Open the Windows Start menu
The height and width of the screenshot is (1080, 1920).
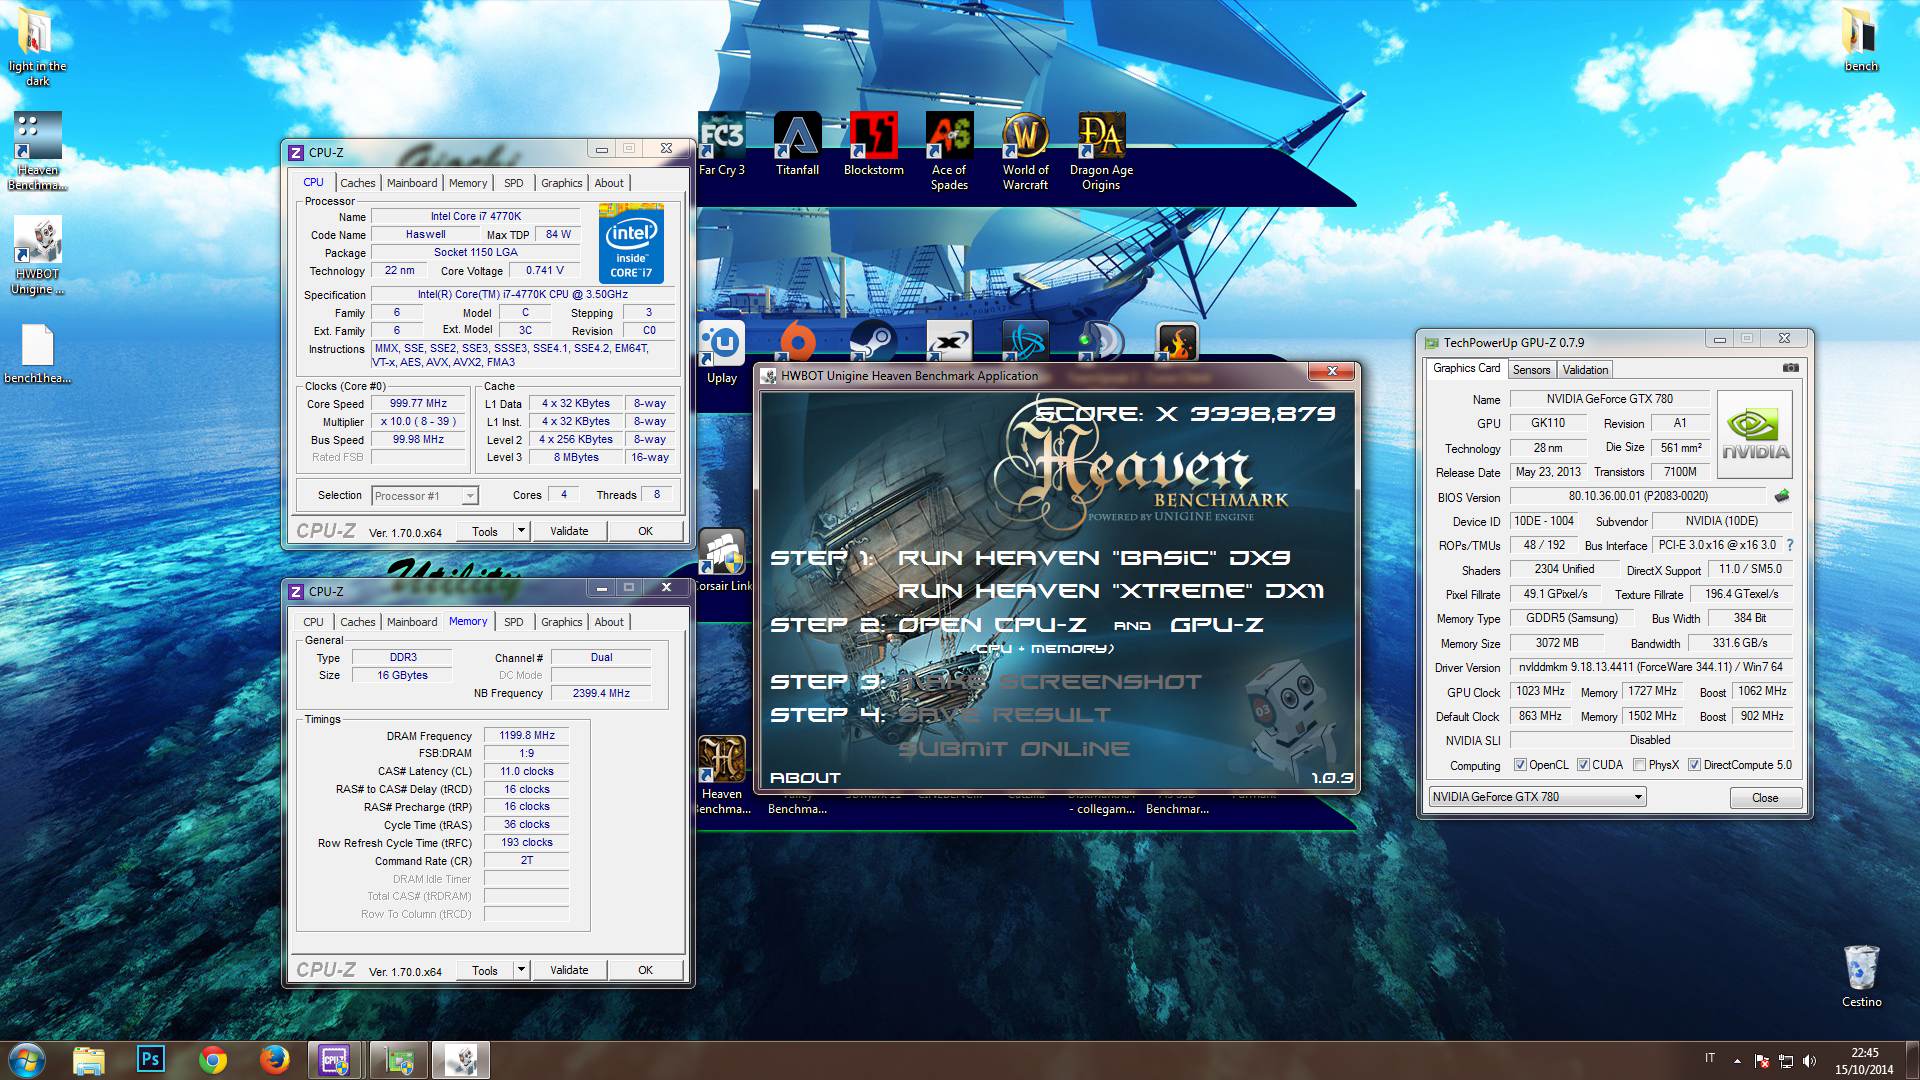(x=25, y=1059)
